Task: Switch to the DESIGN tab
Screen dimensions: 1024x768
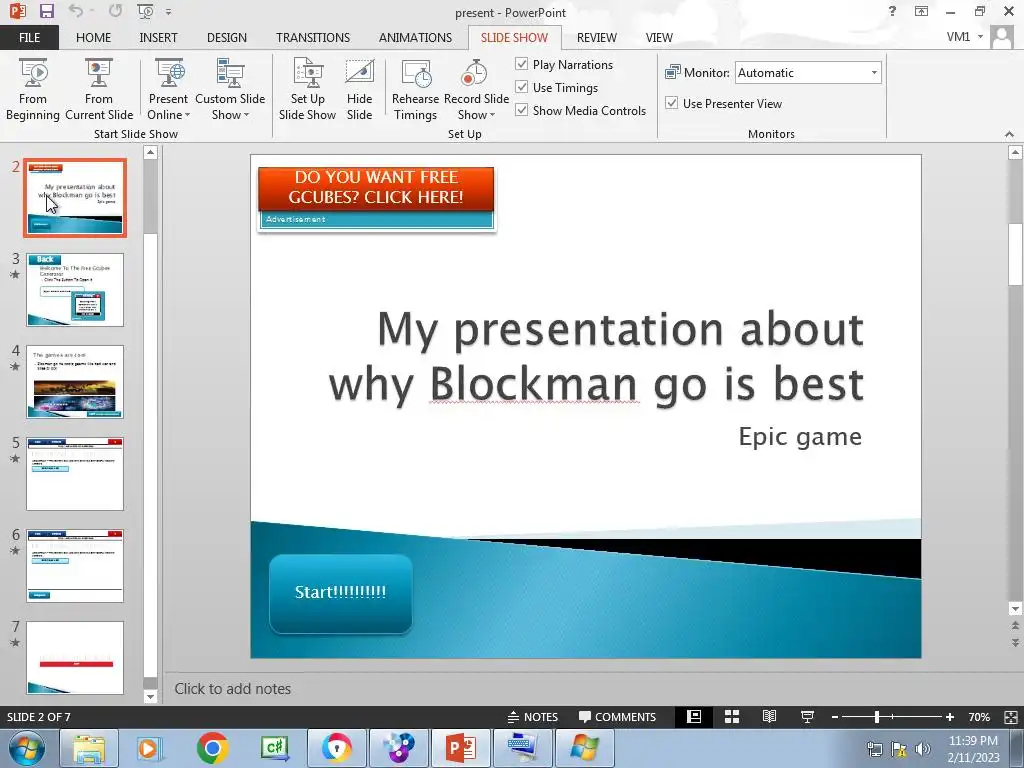Action: pyautogui.click(x=227, y=37)
